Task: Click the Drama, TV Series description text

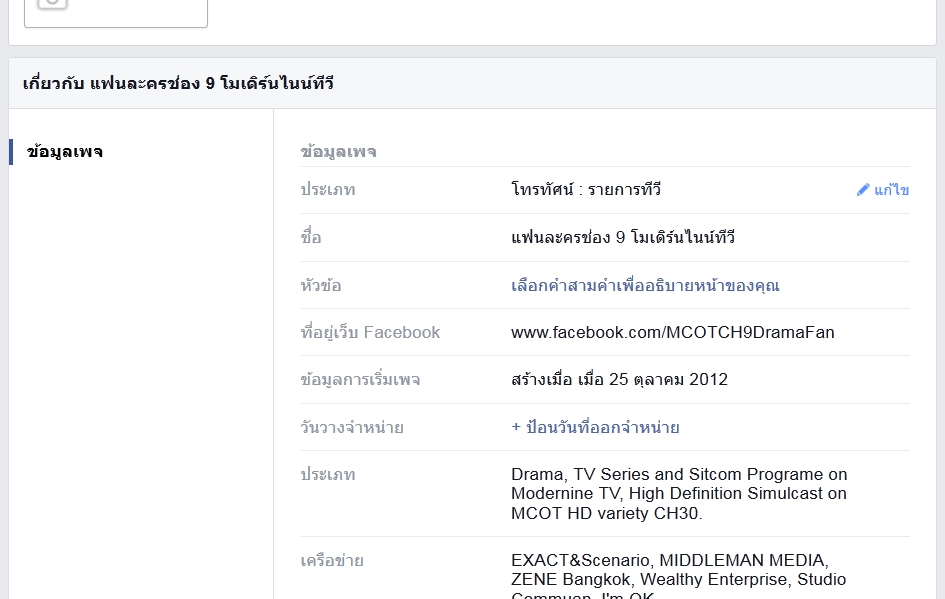Action: (679, 494)
